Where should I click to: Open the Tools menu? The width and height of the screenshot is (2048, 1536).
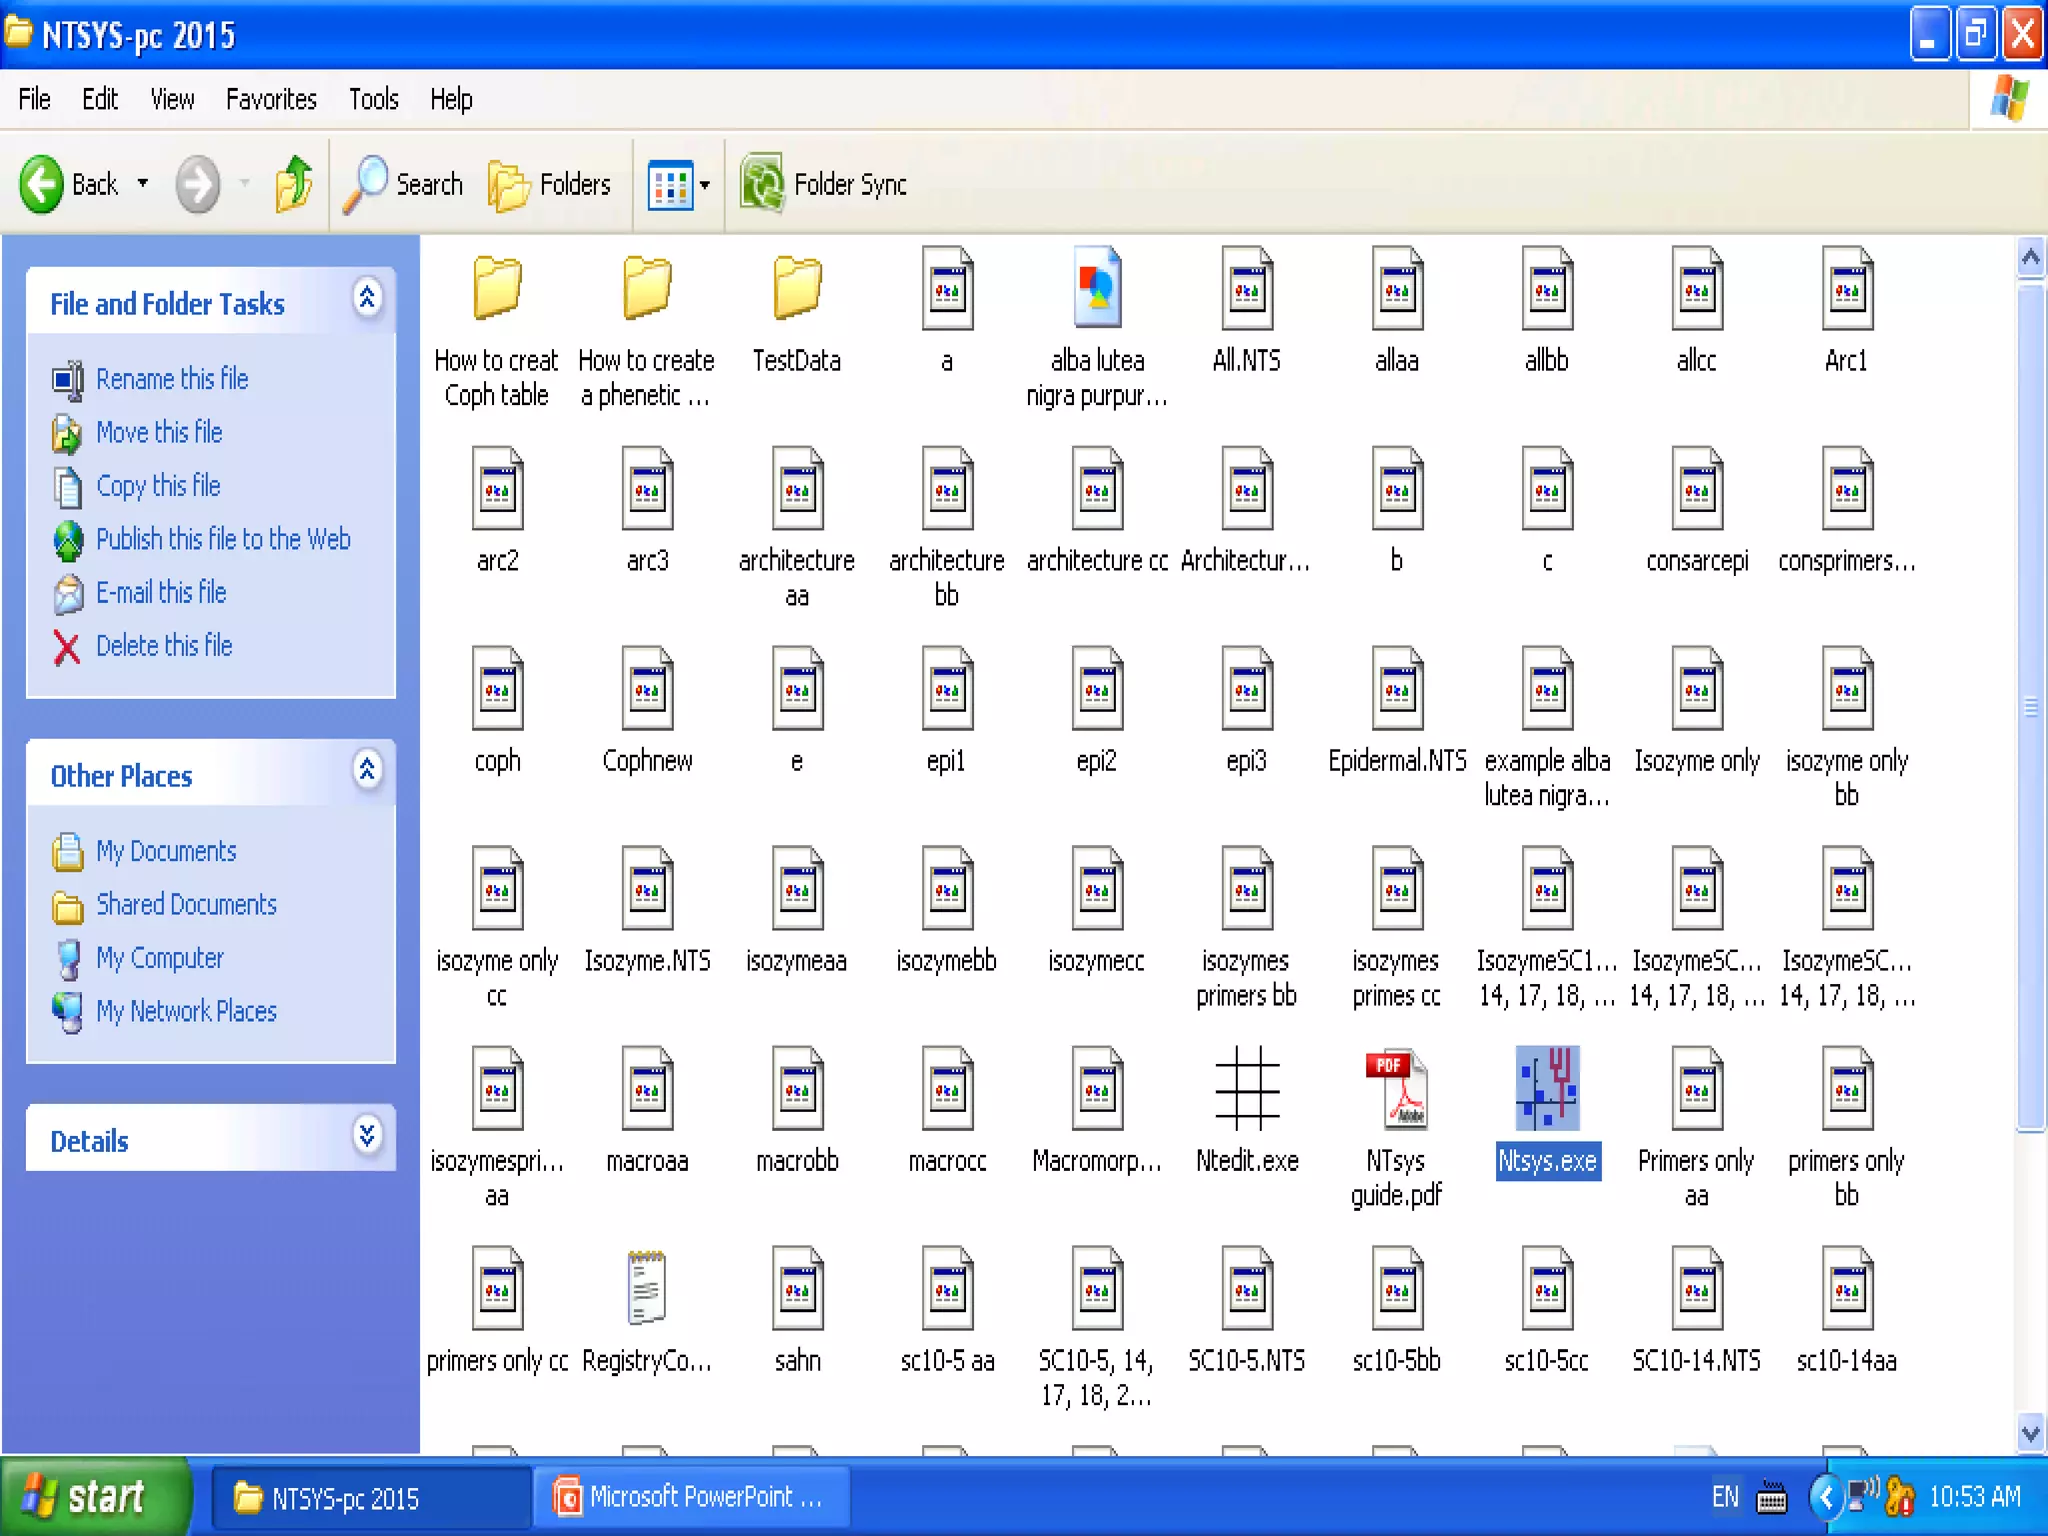373,99
